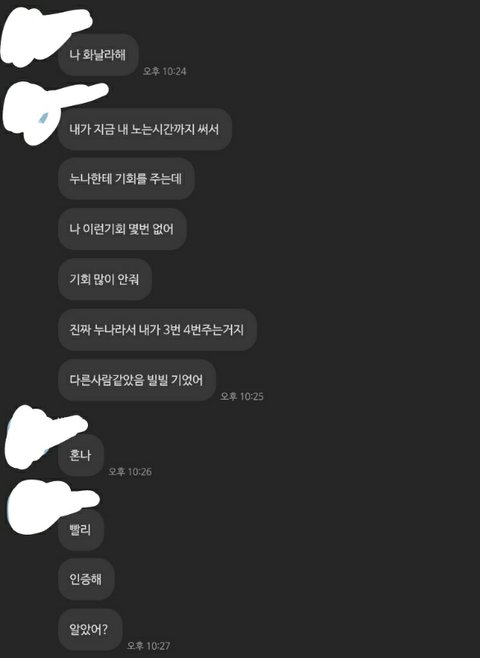The width and height of the screenshot is (480, 658).
Task: Select the '다른사람같았음 빌빌 기었어' bubble
Action: pyautogui.click(x=137, y=380)
